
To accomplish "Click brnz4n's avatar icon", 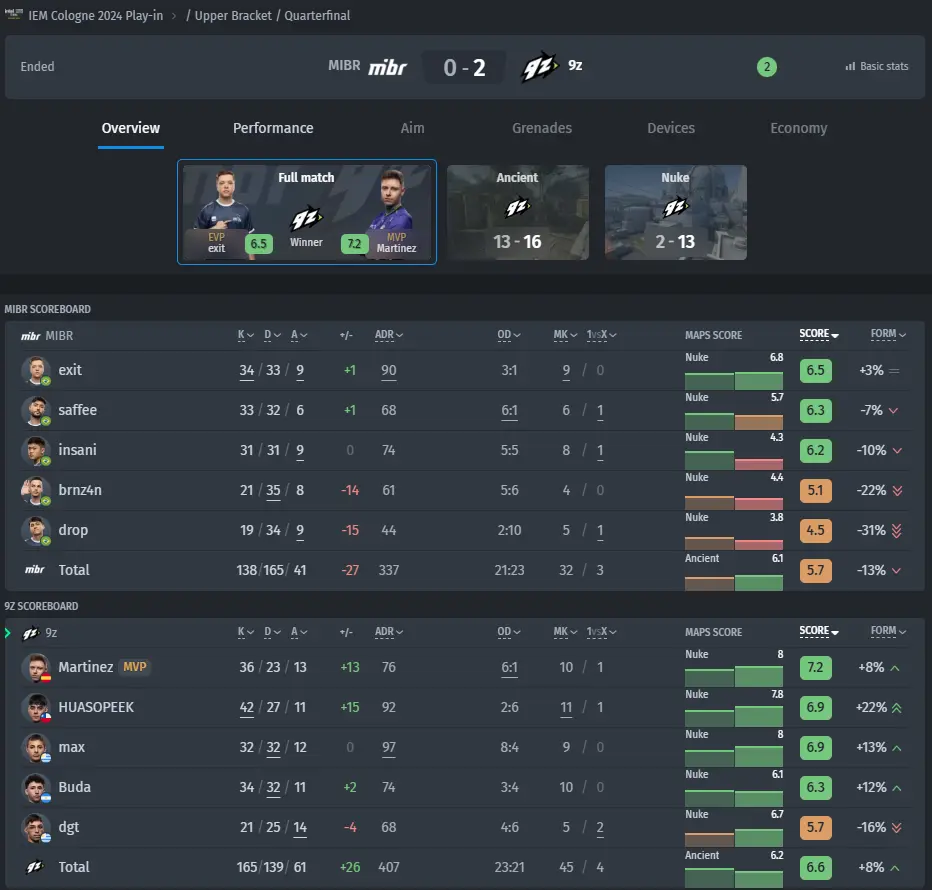I will pos(36,490).
